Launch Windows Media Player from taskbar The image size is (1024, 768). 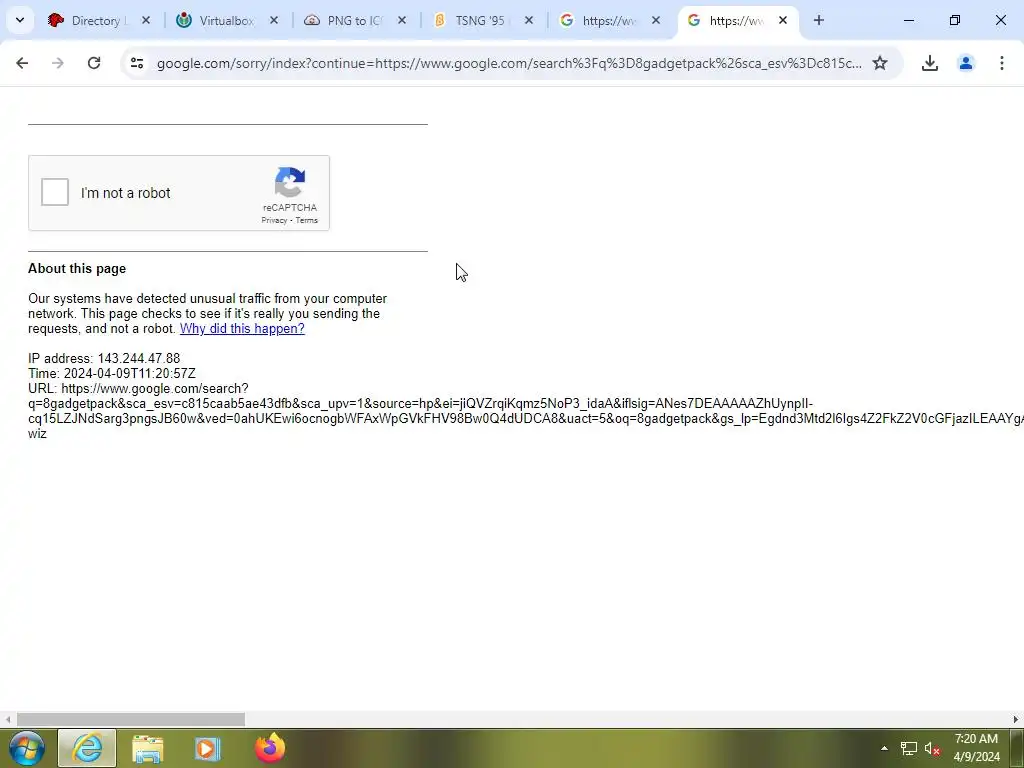[208, 748]
